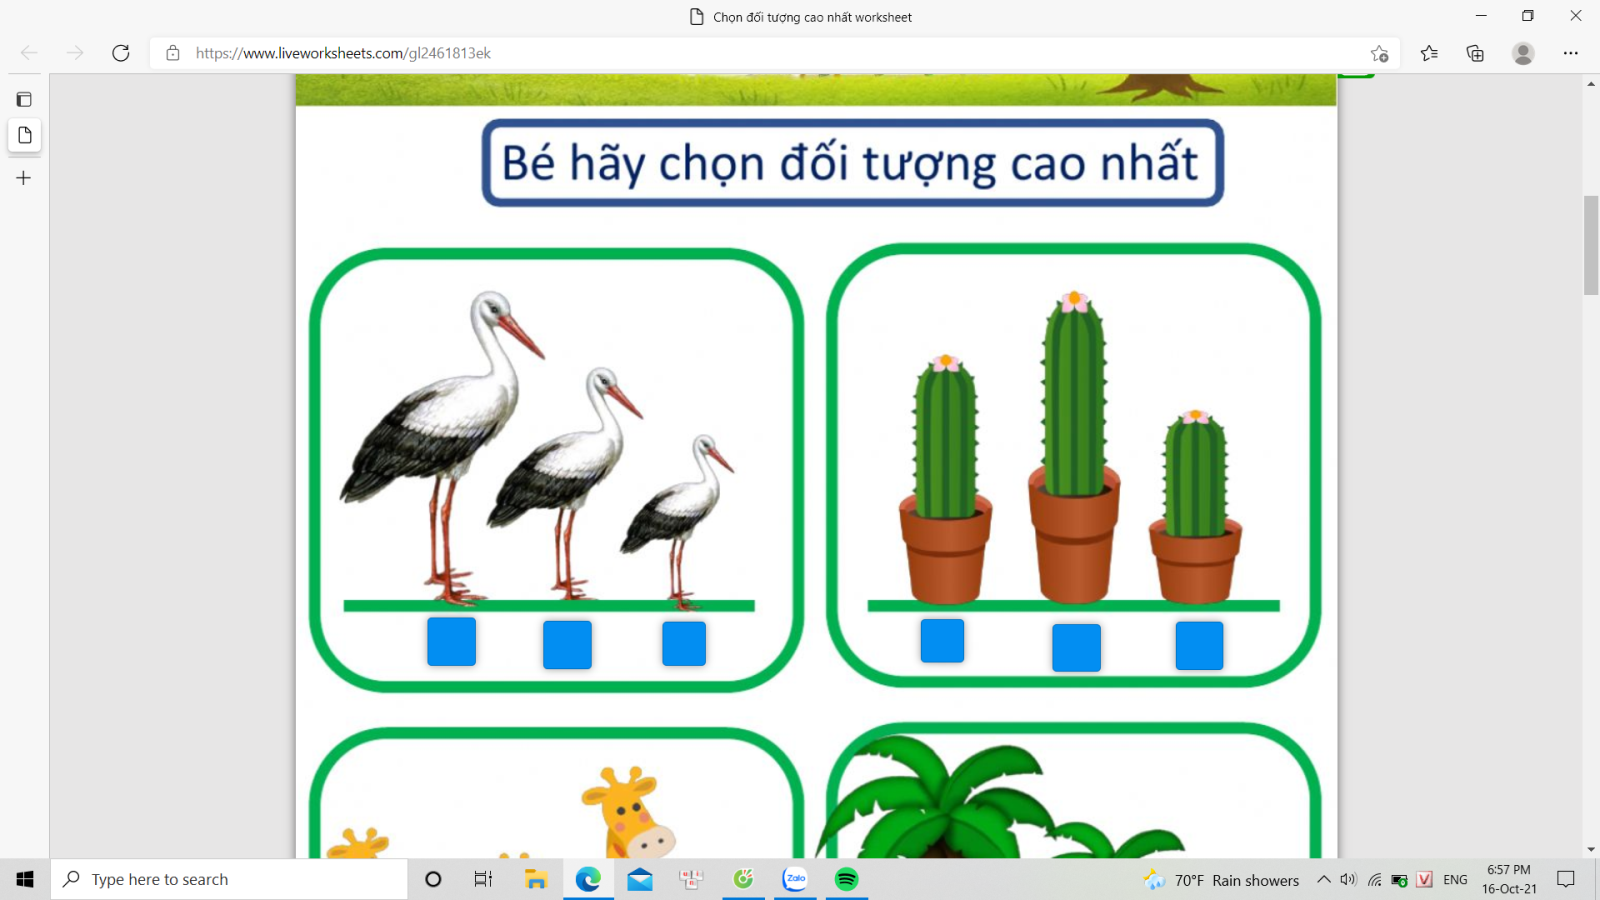Open Settings and more menu

(1570, 53)
